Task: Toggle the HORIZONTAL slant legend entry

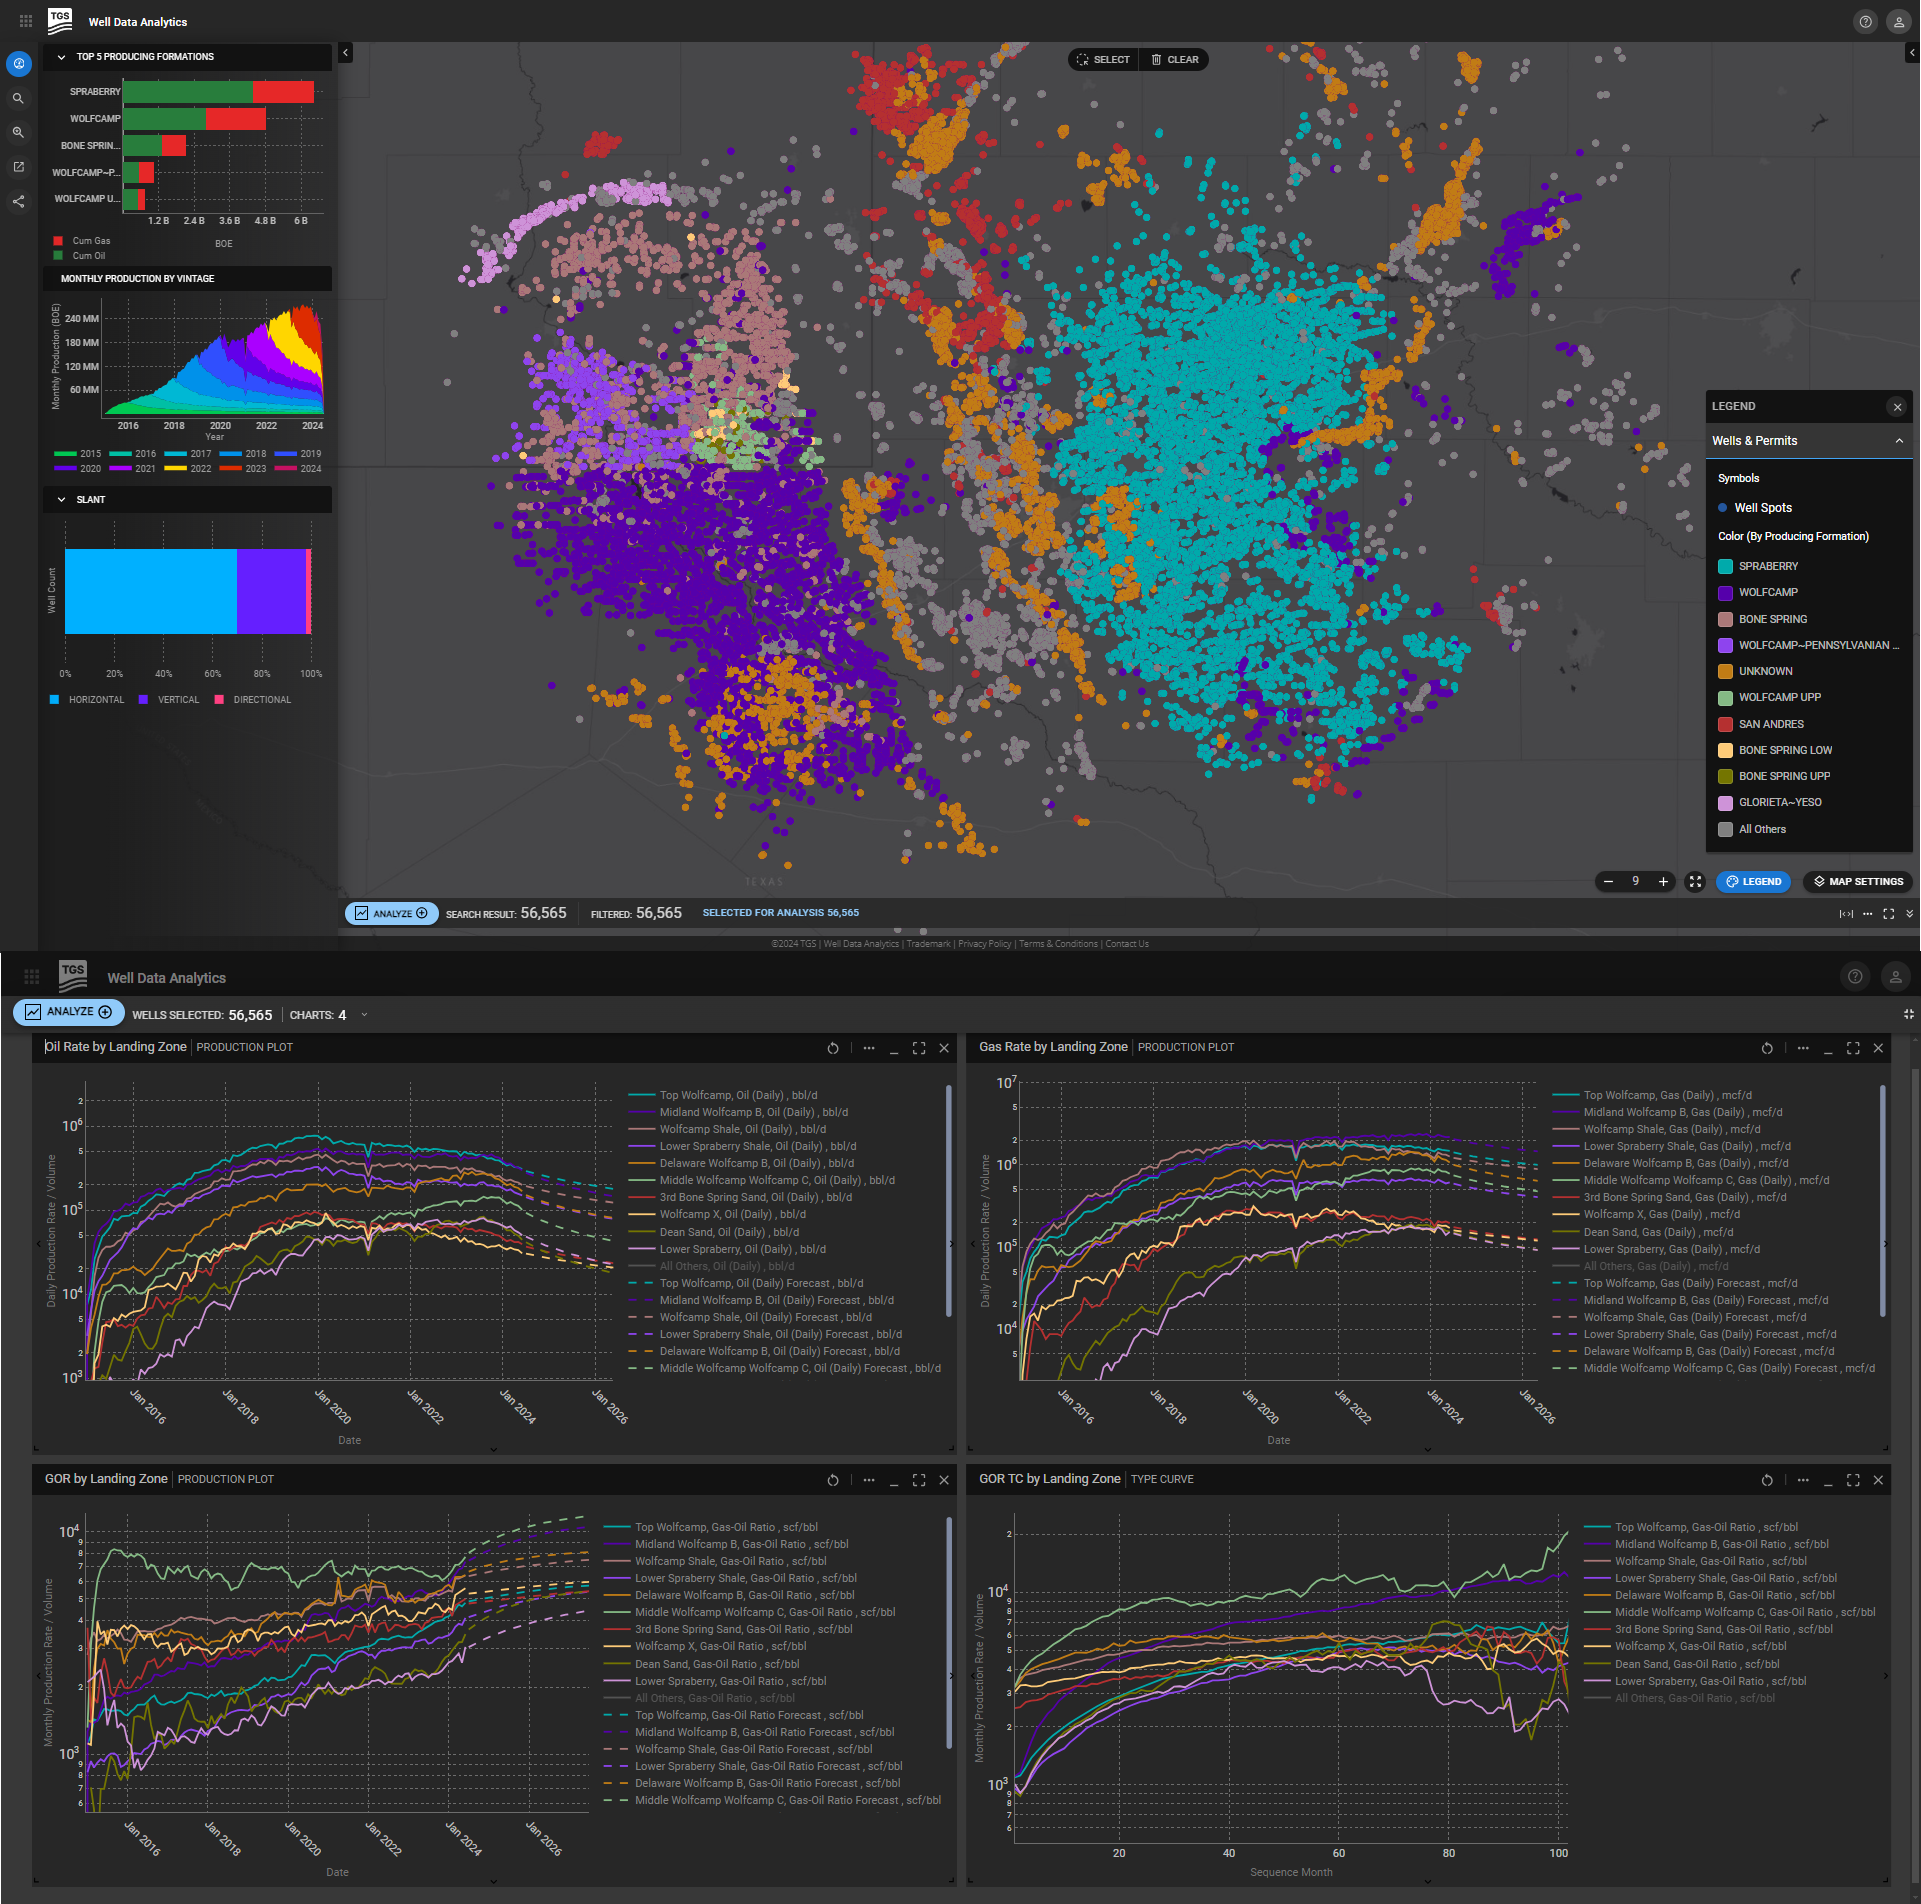Action: [x=95, y=700]
